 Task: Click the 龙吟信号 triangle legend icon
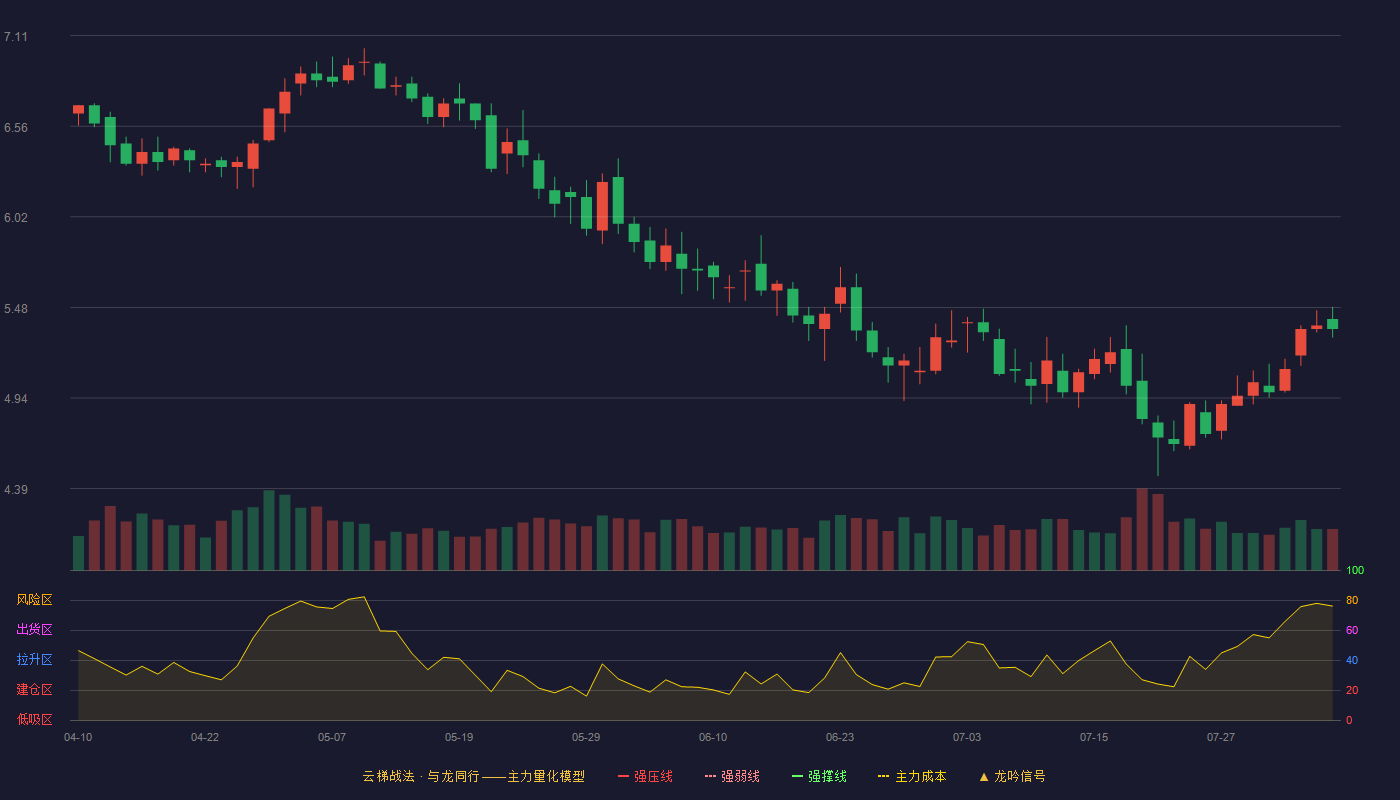[x=984, y=776]
